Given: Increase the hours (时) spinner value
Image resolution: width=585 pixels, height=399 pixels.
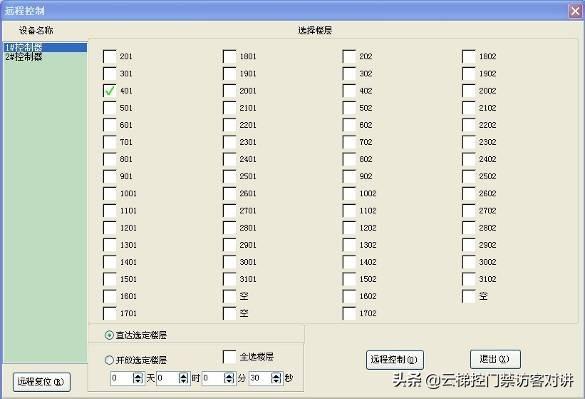Looking at the screenshot, I should tap(184, 376).
